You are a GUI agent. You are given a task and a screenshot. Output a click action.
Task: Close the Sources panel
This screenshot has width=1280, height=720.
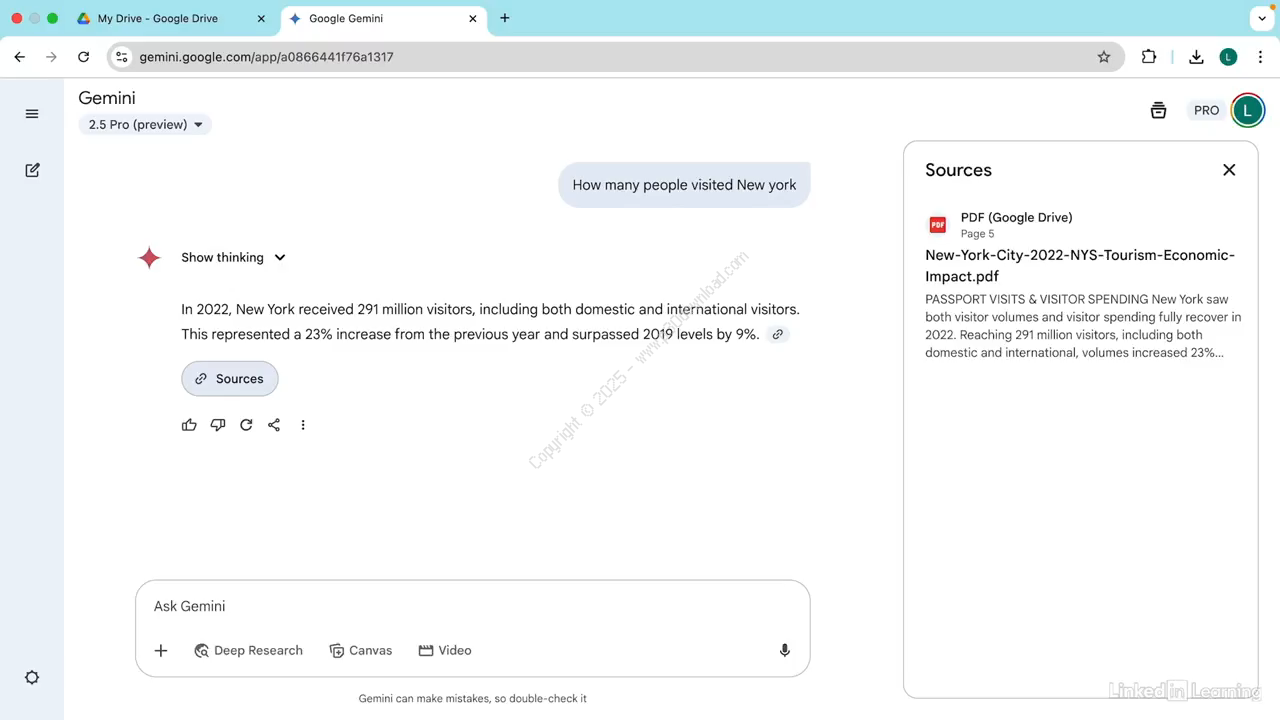(1229, 170)
